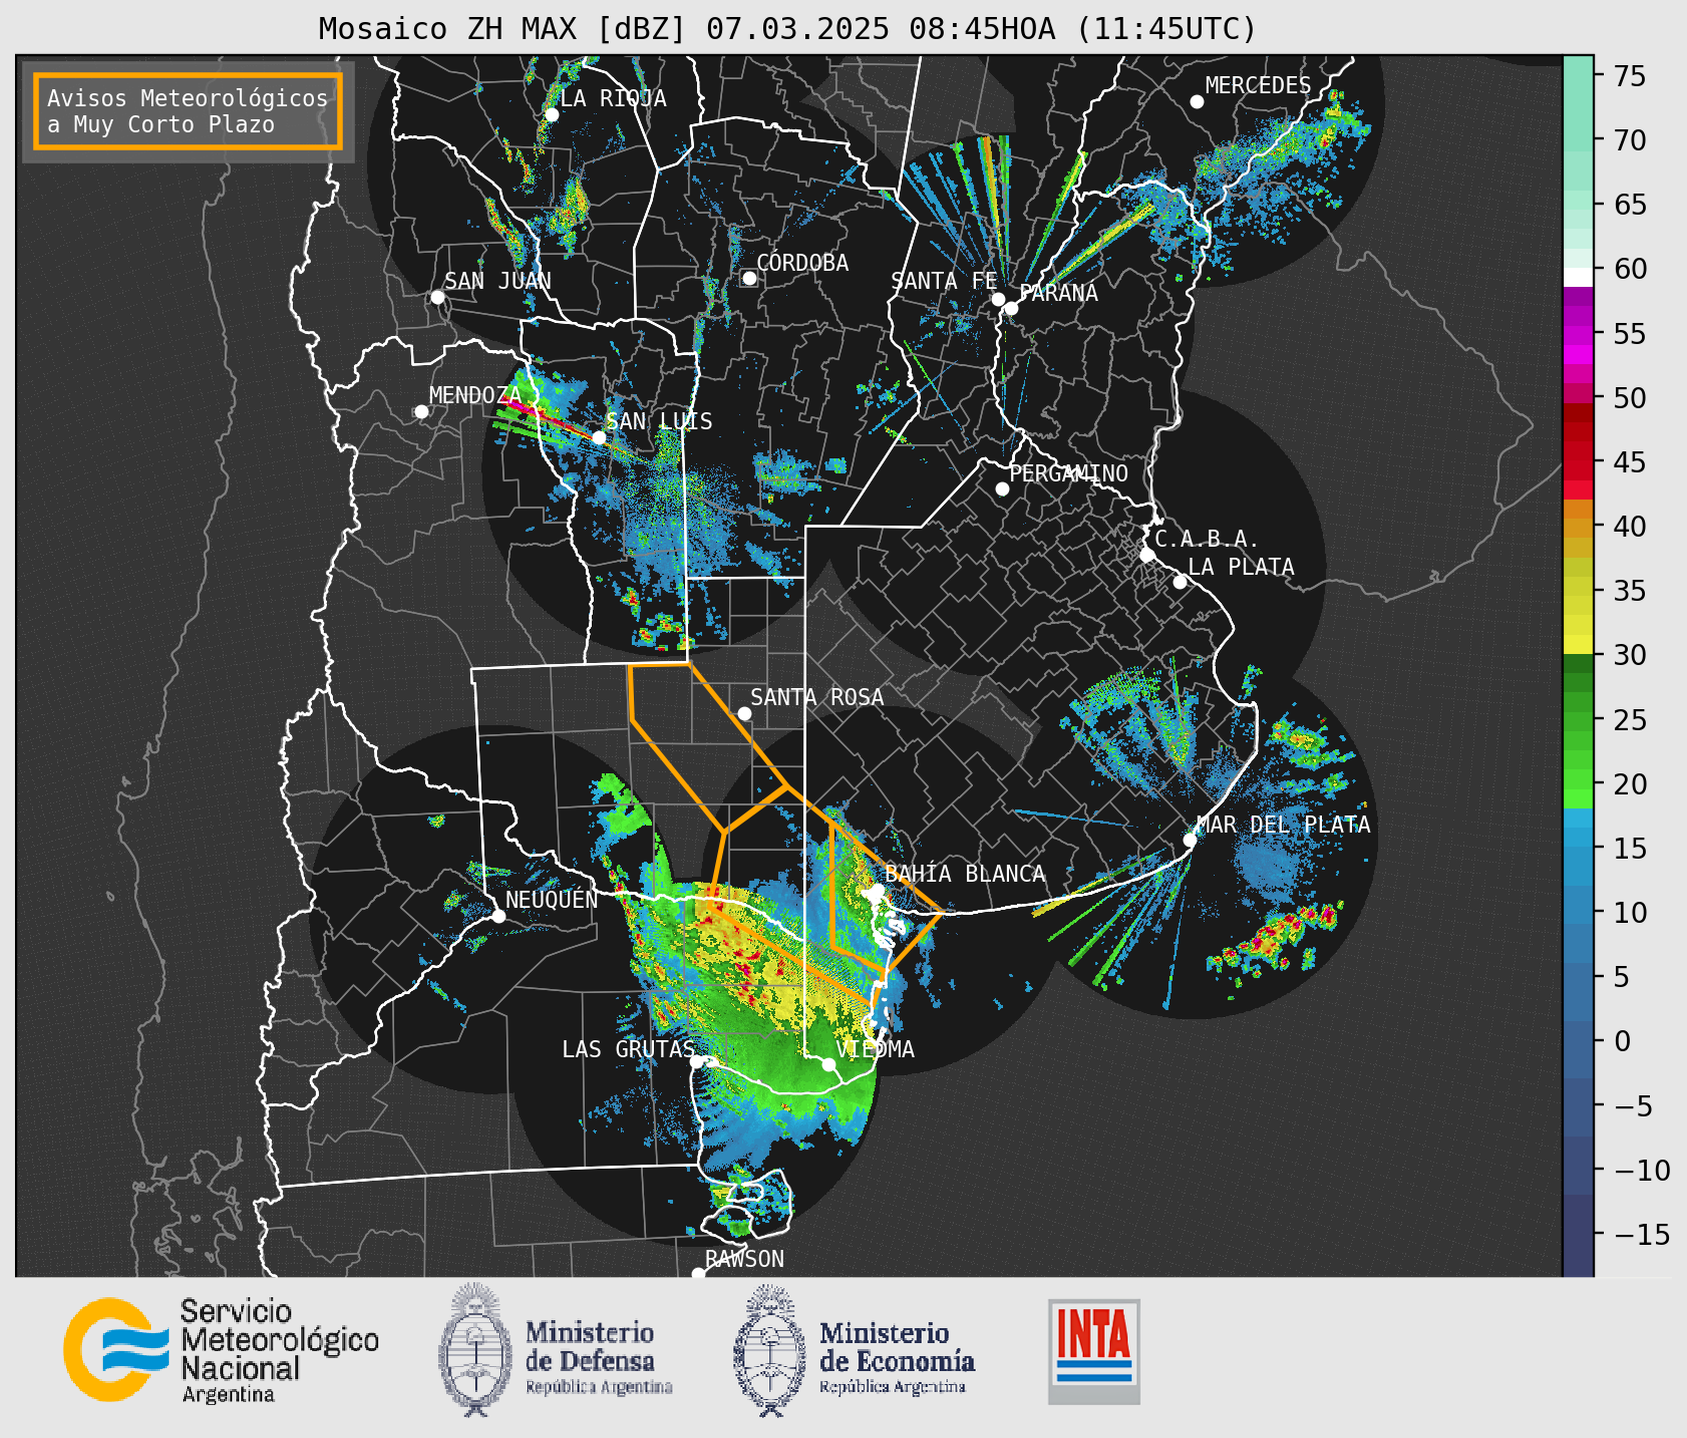This screenshot has height=1438, width=1687.
Task: Click the 0 scale value
Action: tap(1621, 1041)
